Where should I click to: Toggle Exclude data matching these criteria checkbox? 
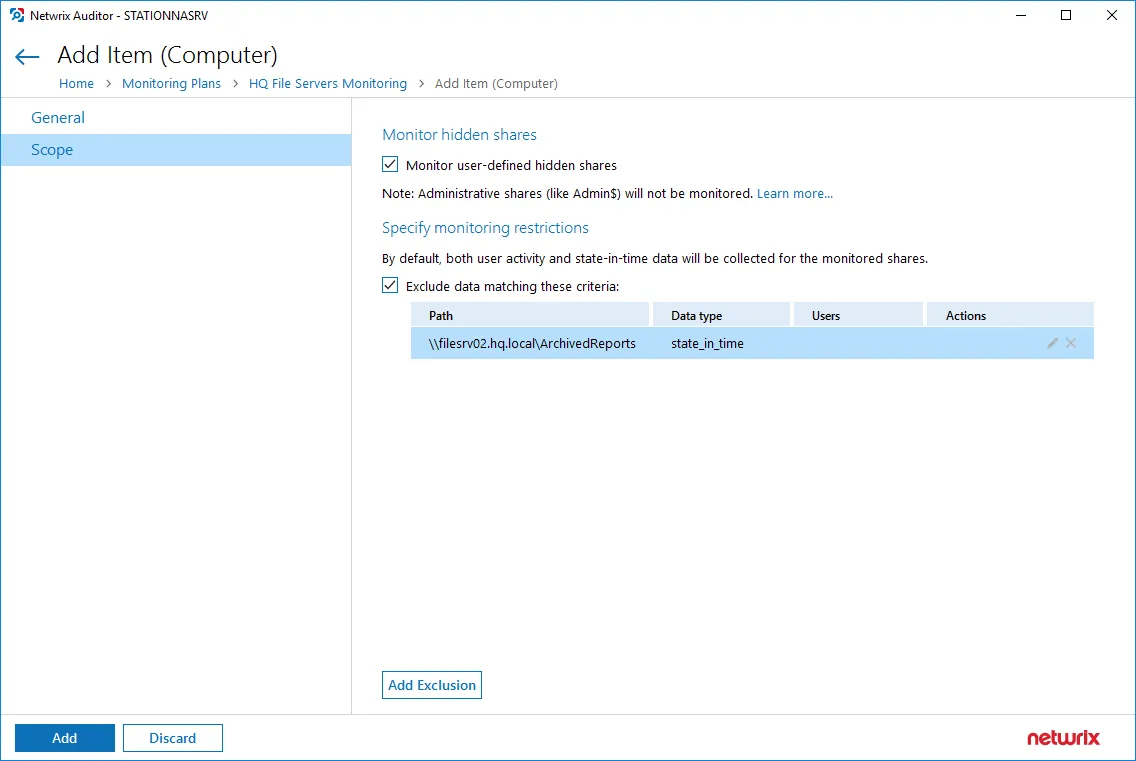[390, 286]
